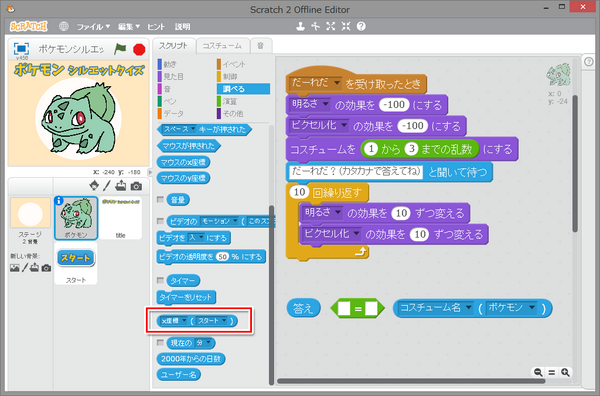Click the palette vertical scrollbar
The width and height of the screenshot is (600, 396).
pos(271,295)
